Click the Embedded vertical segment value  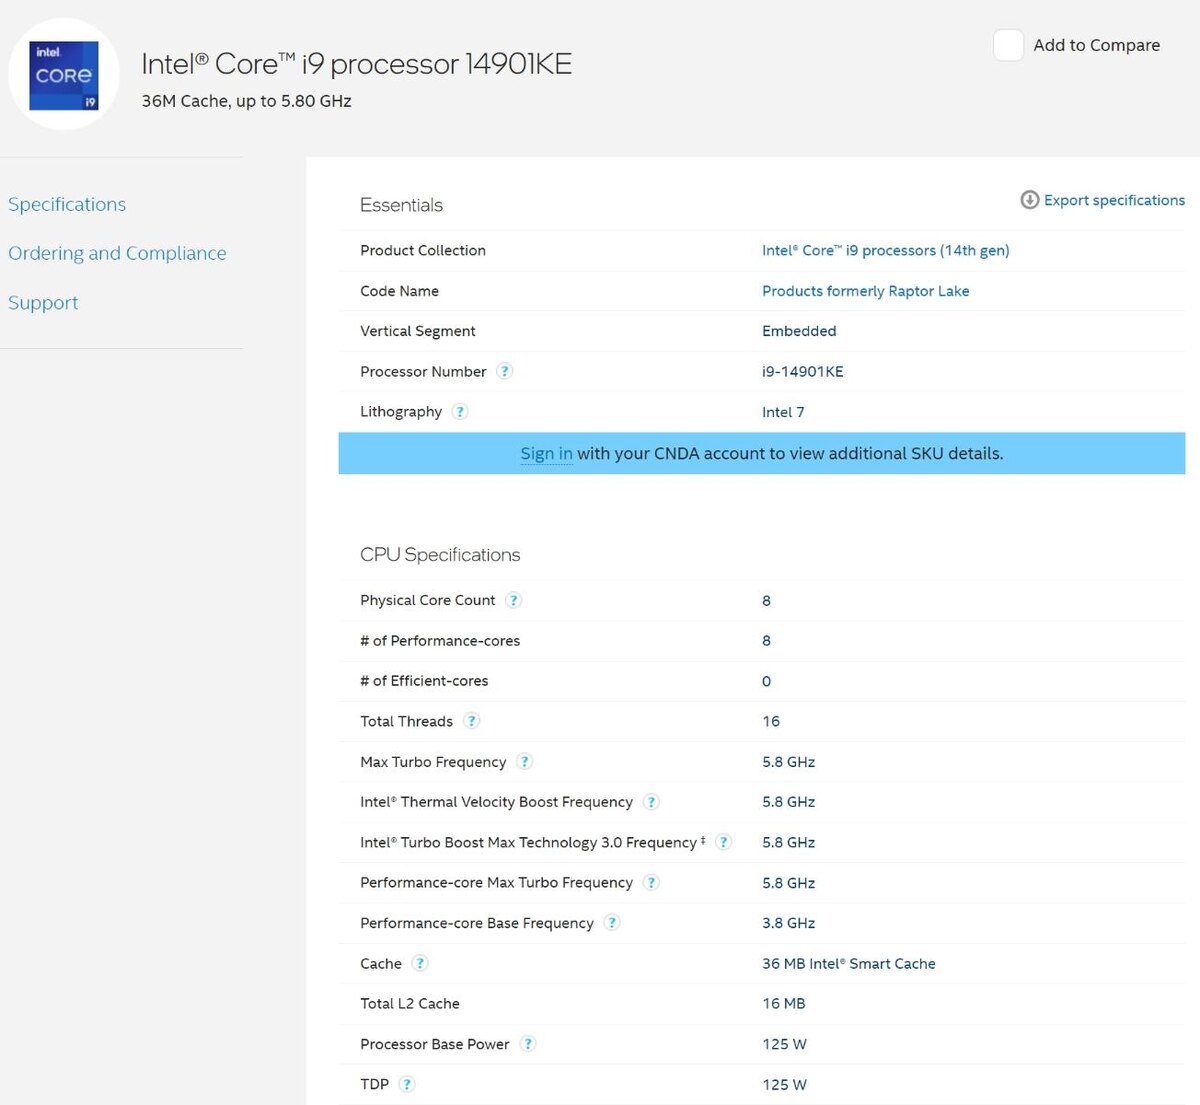[x=799, y=331]
